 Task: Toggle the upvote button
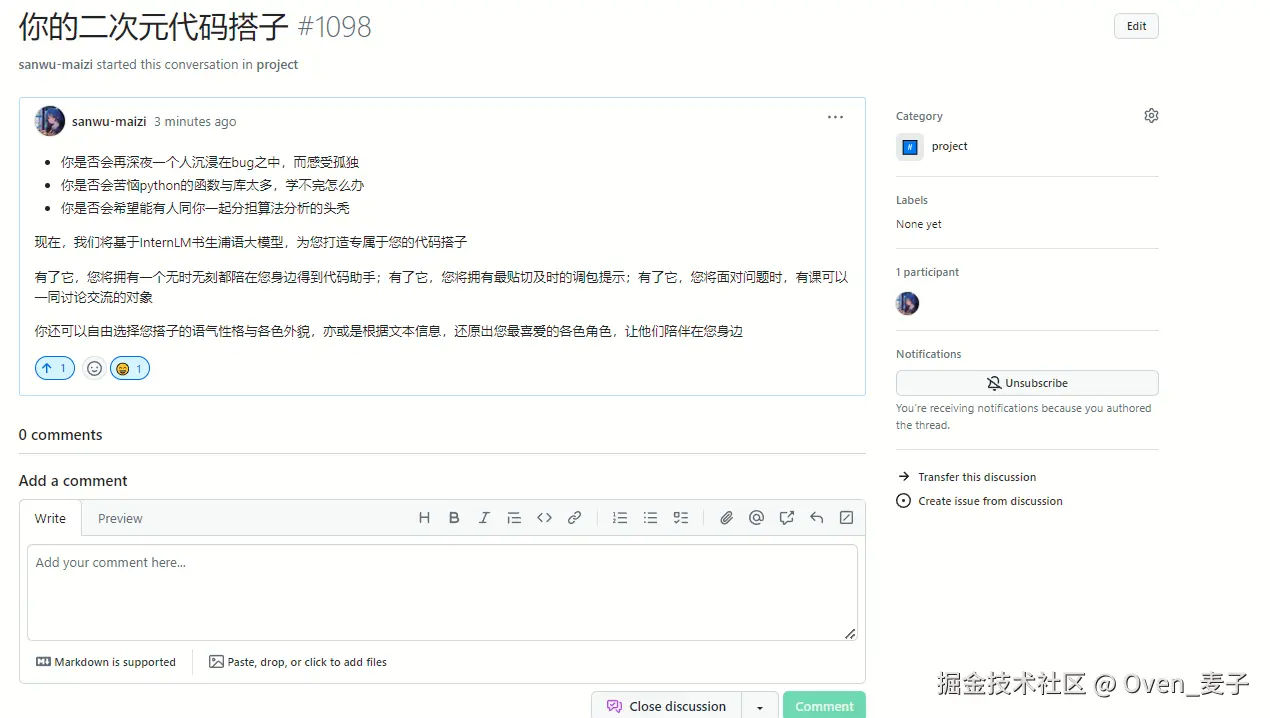point(55,369)
